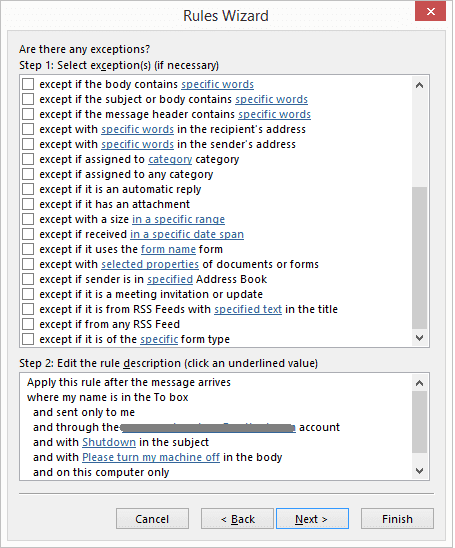Click 'selected properties' link

tap(150, 264)
